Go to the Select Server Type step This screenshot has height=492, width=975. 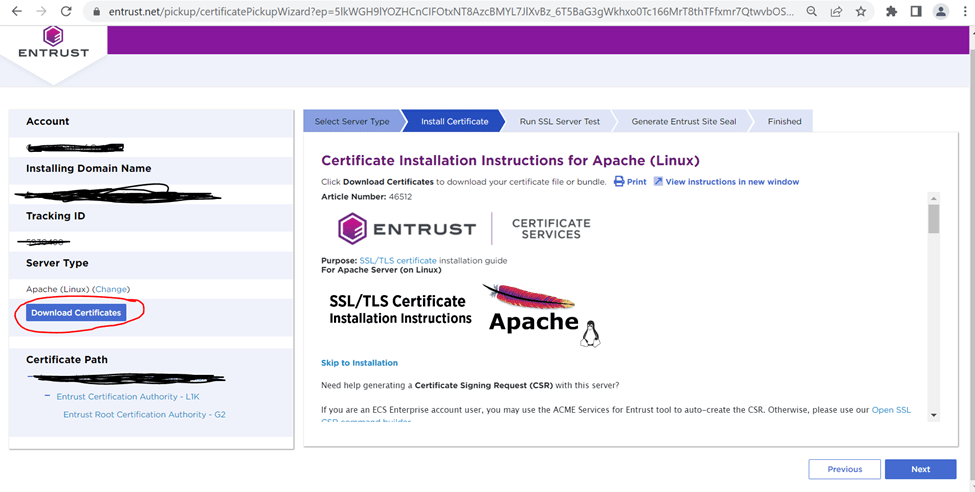click(x=352, y=121)
